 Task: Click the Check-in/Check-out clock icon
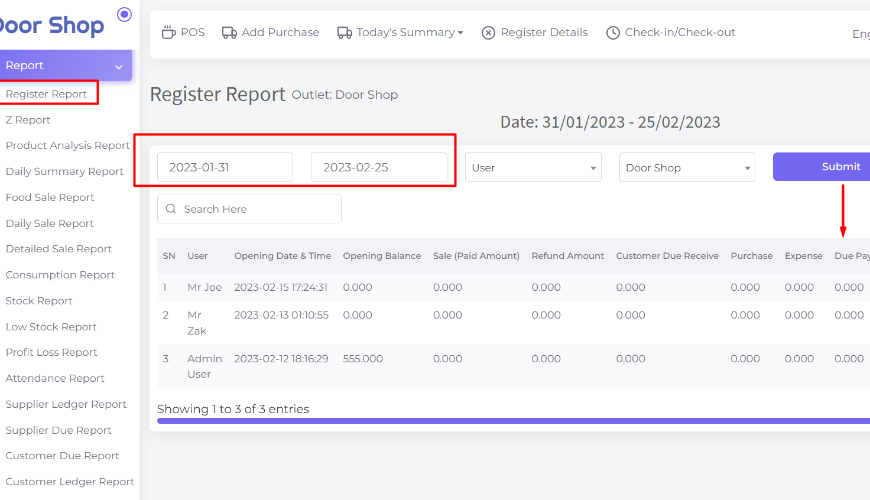click(613, 32)
